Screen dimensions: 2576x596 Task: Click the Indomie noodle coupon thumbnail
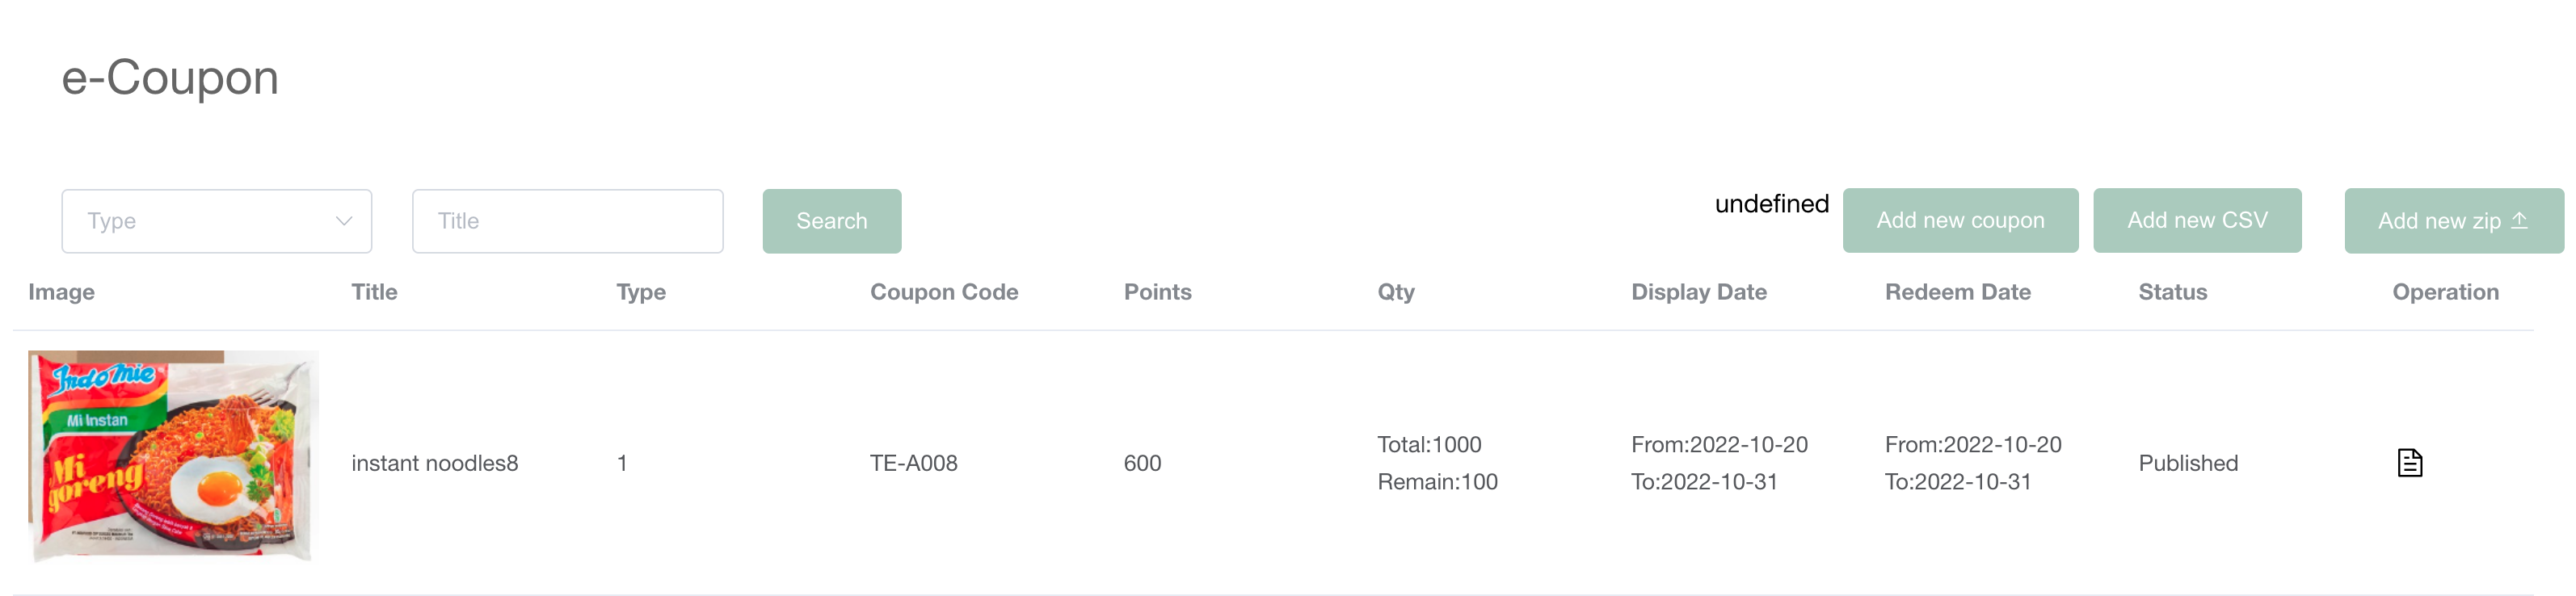pyautogui.click(x=172, y=455)
